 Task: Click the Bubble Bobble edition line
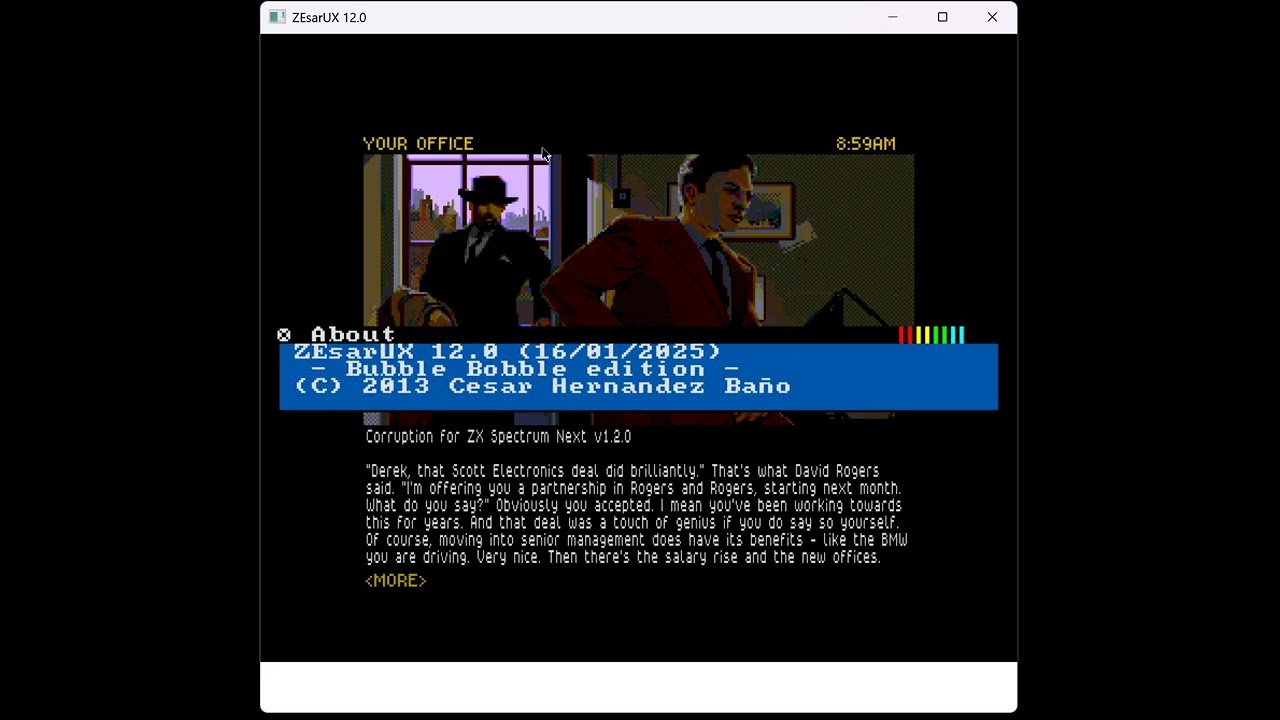coord(525,369)
